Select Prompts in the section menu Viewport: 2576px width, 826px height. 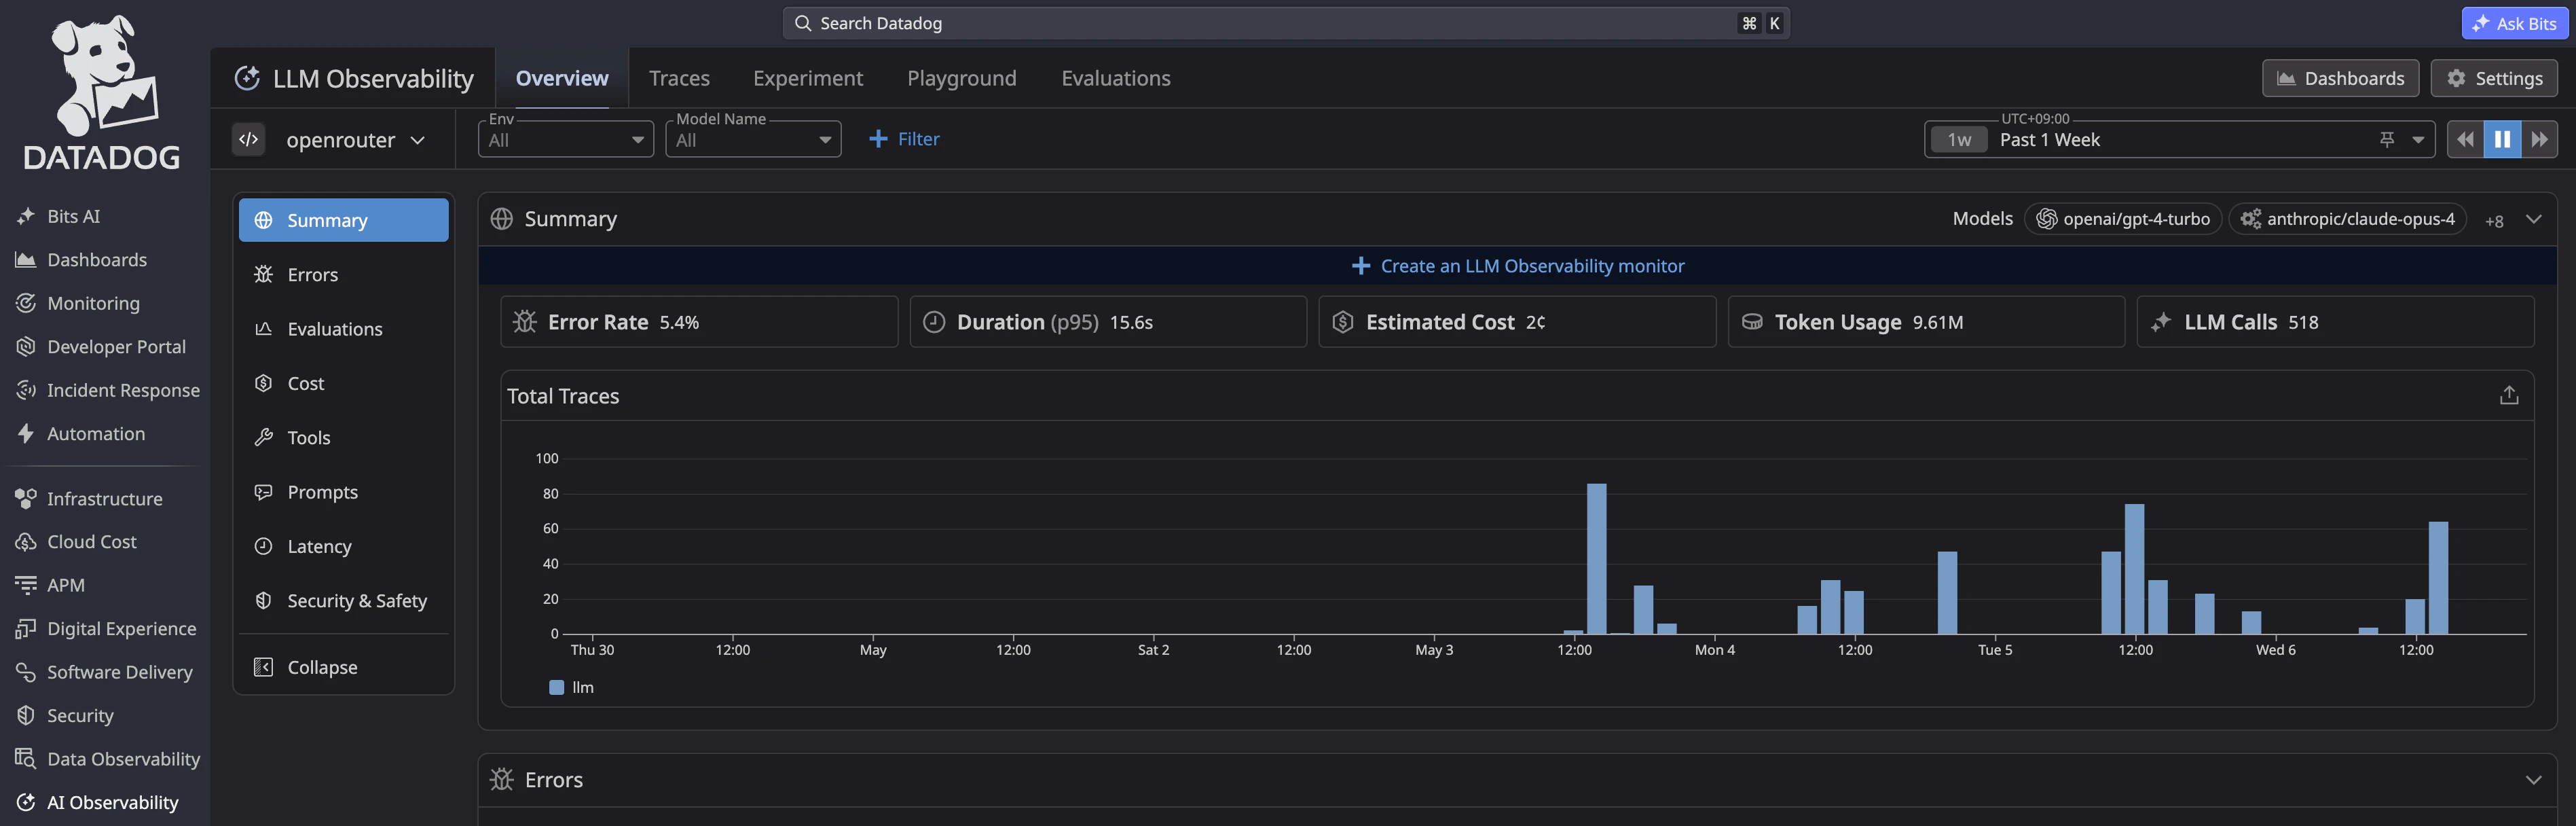coord(343,492)
